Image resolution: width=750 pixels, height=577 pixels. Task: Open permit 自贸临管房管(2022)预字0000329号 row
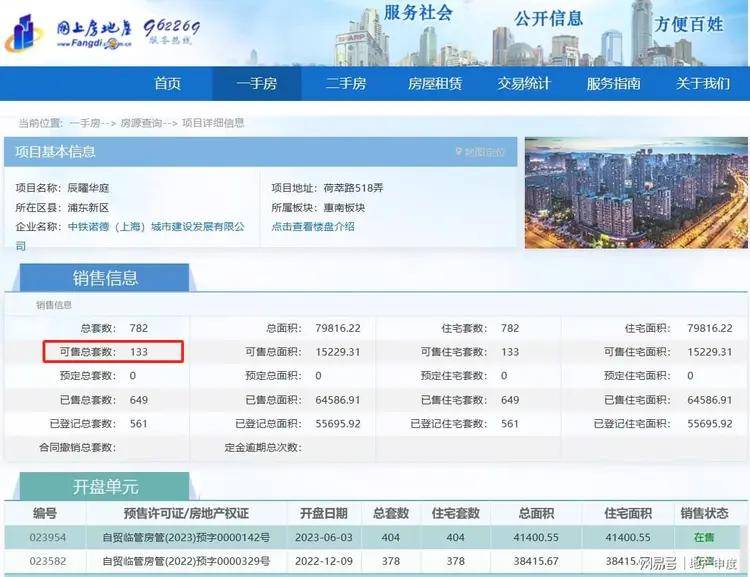(185, 561)
